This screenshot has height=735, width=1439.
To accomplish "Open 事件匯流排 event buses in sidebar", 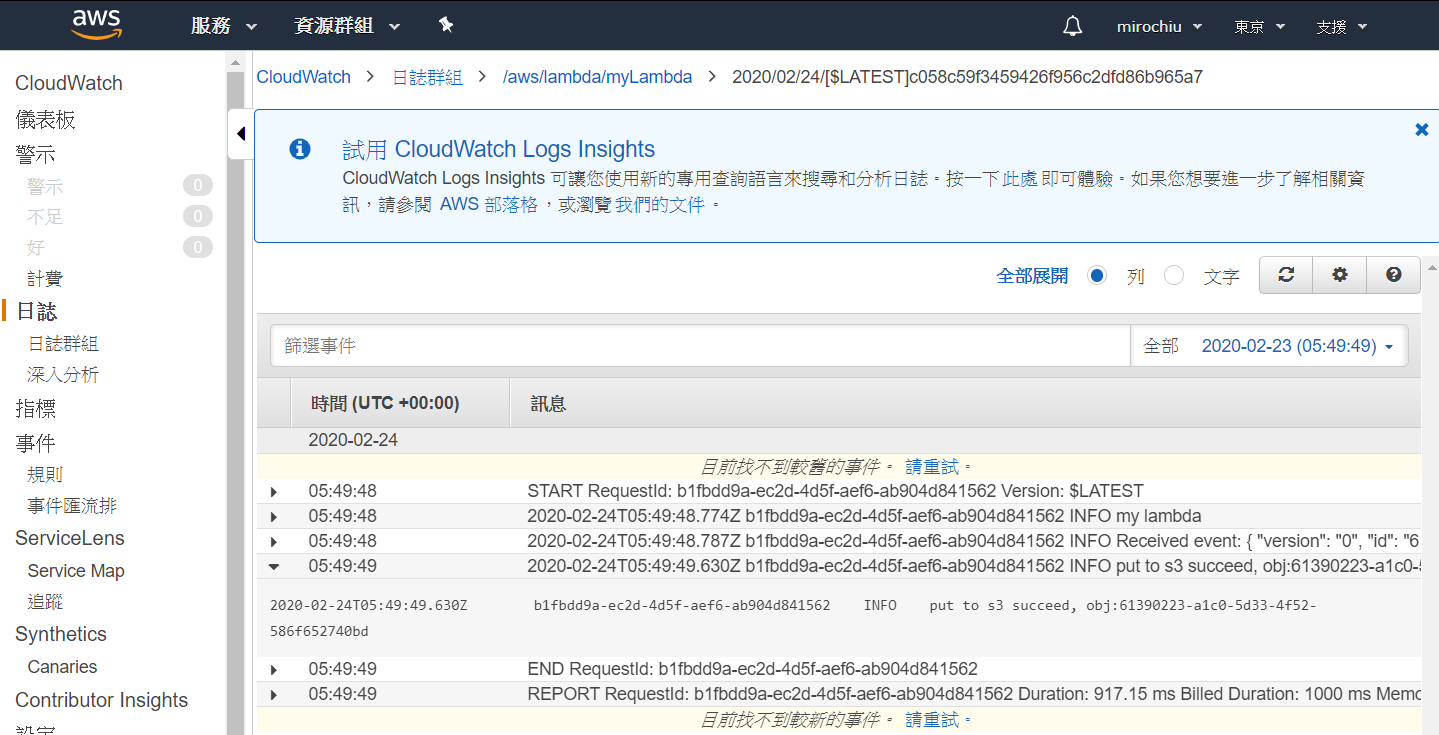I will pos(72,506).
